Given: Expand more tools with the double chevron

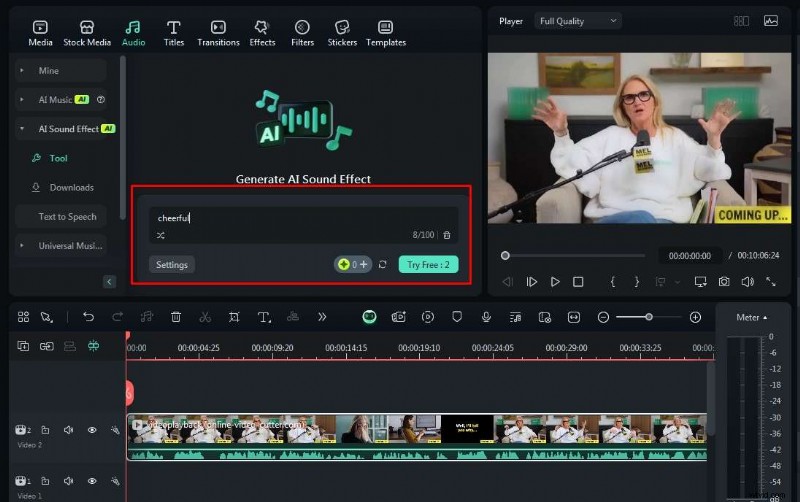Looking at the screenshot, I should pos(322,317).
